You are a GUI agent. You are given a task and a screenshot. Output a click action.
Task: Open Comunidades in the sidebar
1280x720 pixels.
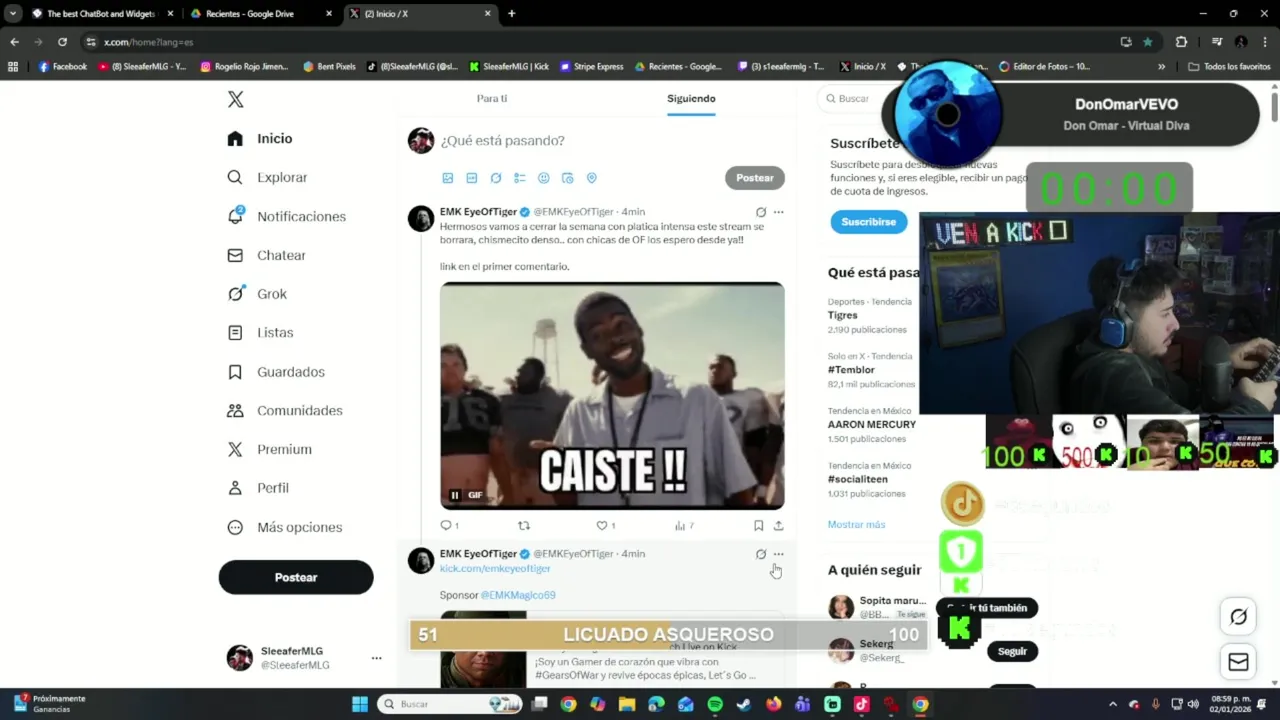pos(285,411)
